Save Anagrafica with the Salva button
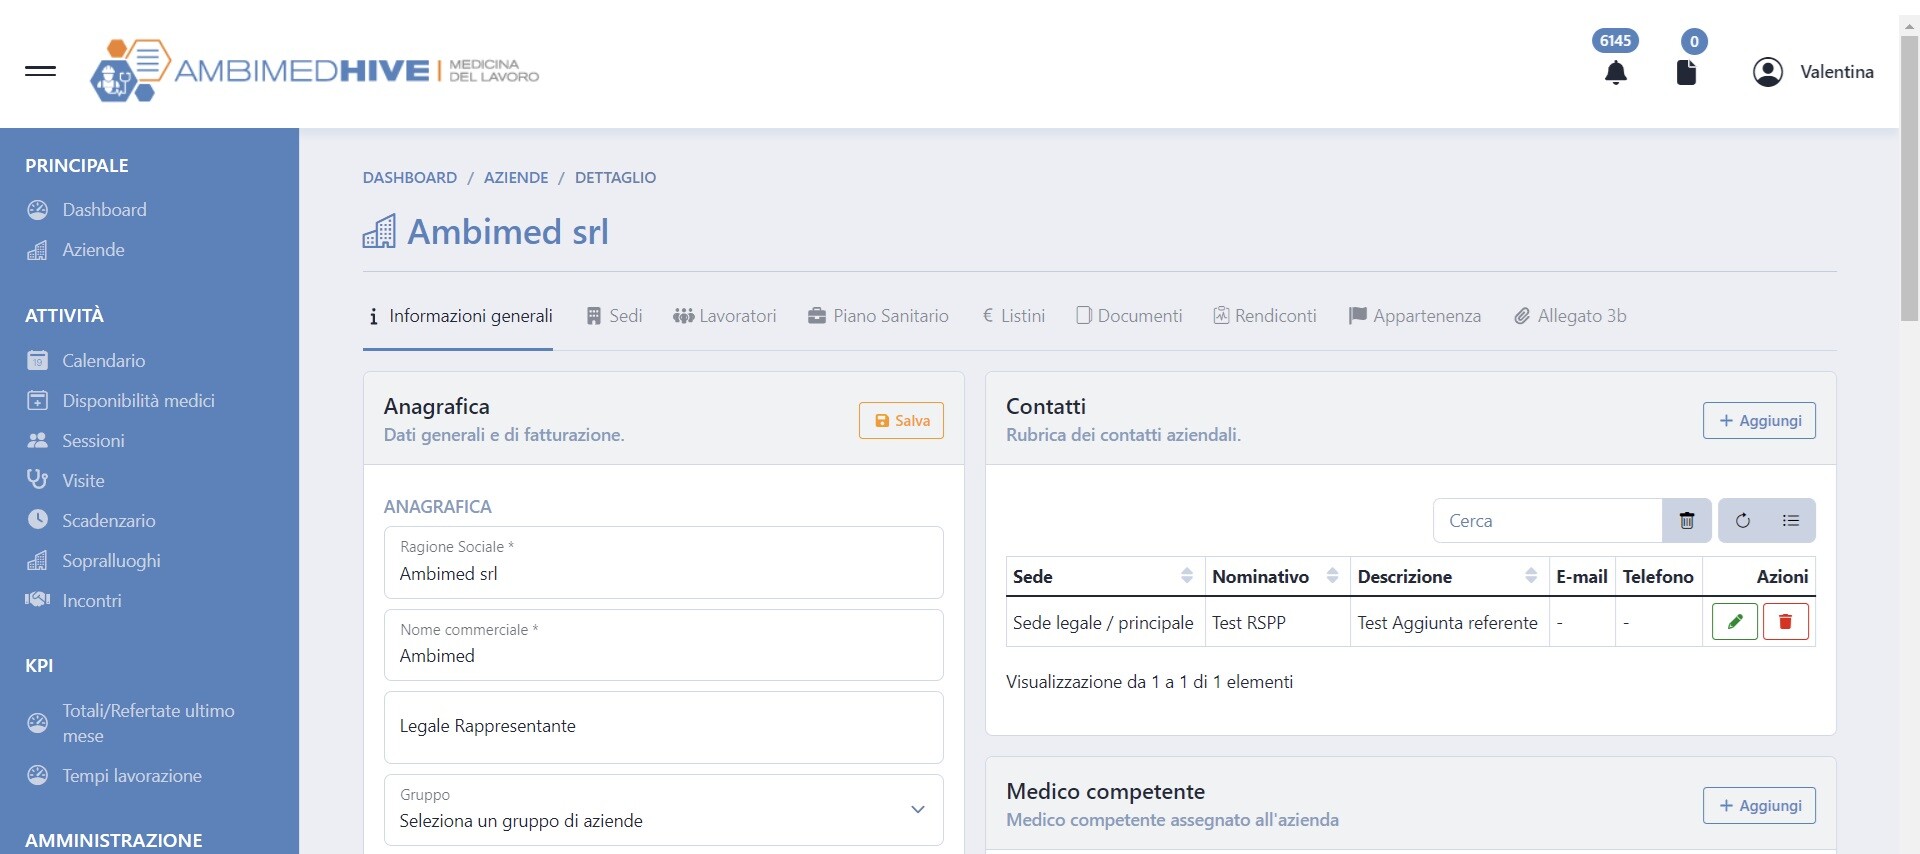 click(902, 421)
